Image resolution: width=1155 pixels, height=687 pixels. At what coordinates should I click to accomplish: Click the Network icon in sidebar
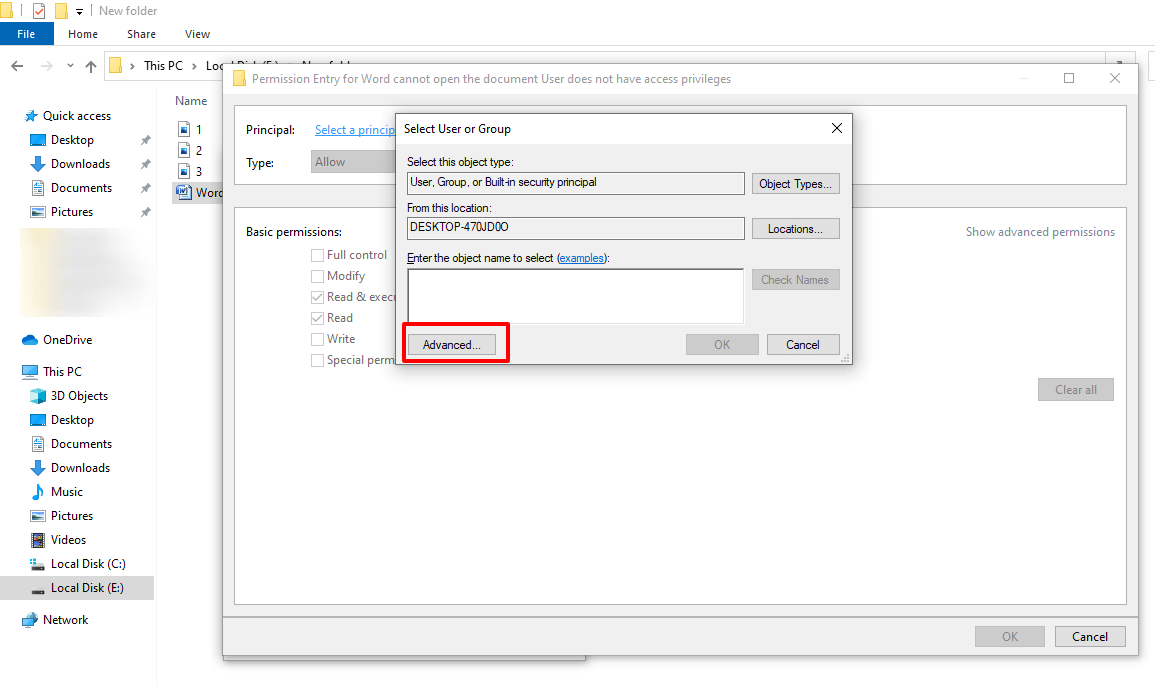[x=29, y=620]
